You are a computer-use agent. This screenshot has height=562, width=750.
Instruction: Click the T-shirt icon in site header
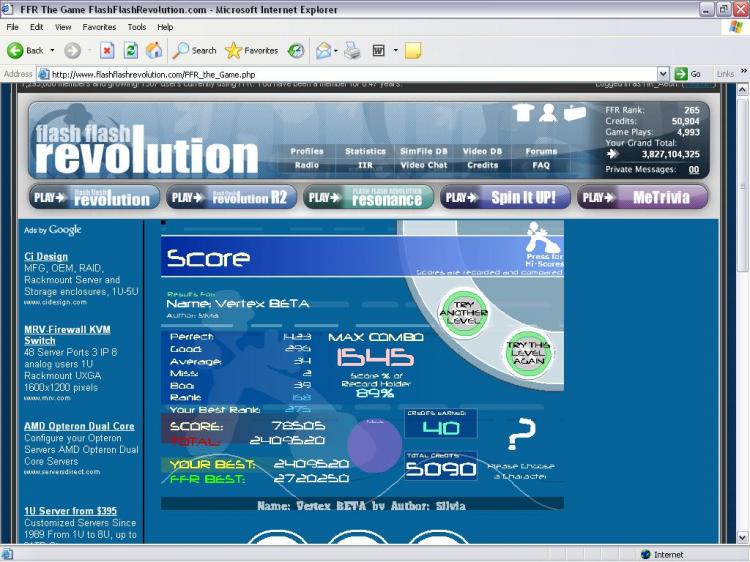coord(523,113)
